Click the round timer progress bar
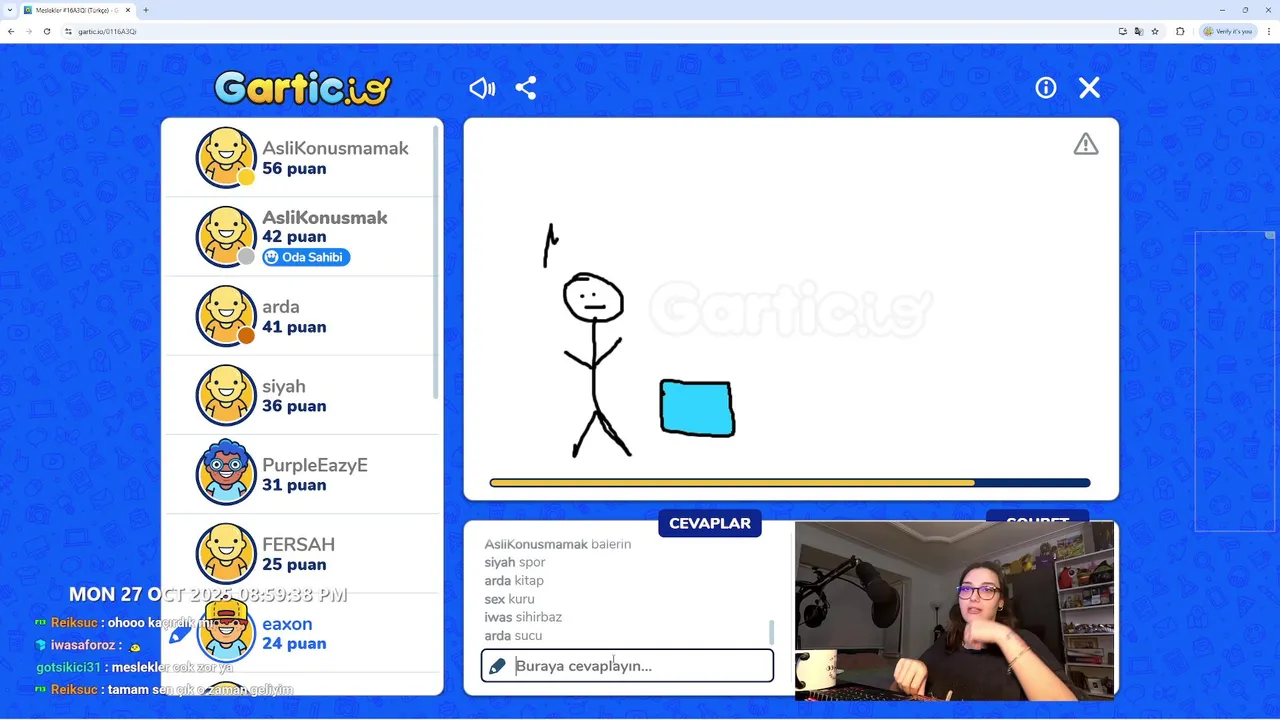The image size is (1280, 720). pyautogui.click(x=790, y=483)
